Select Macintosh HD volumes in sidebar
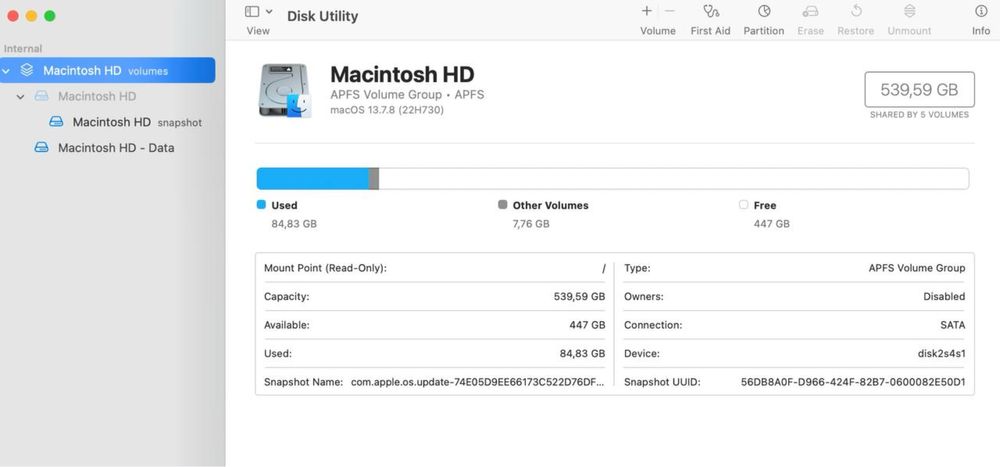The height and width of the screenshot is (467, 1000). [108, 70]
